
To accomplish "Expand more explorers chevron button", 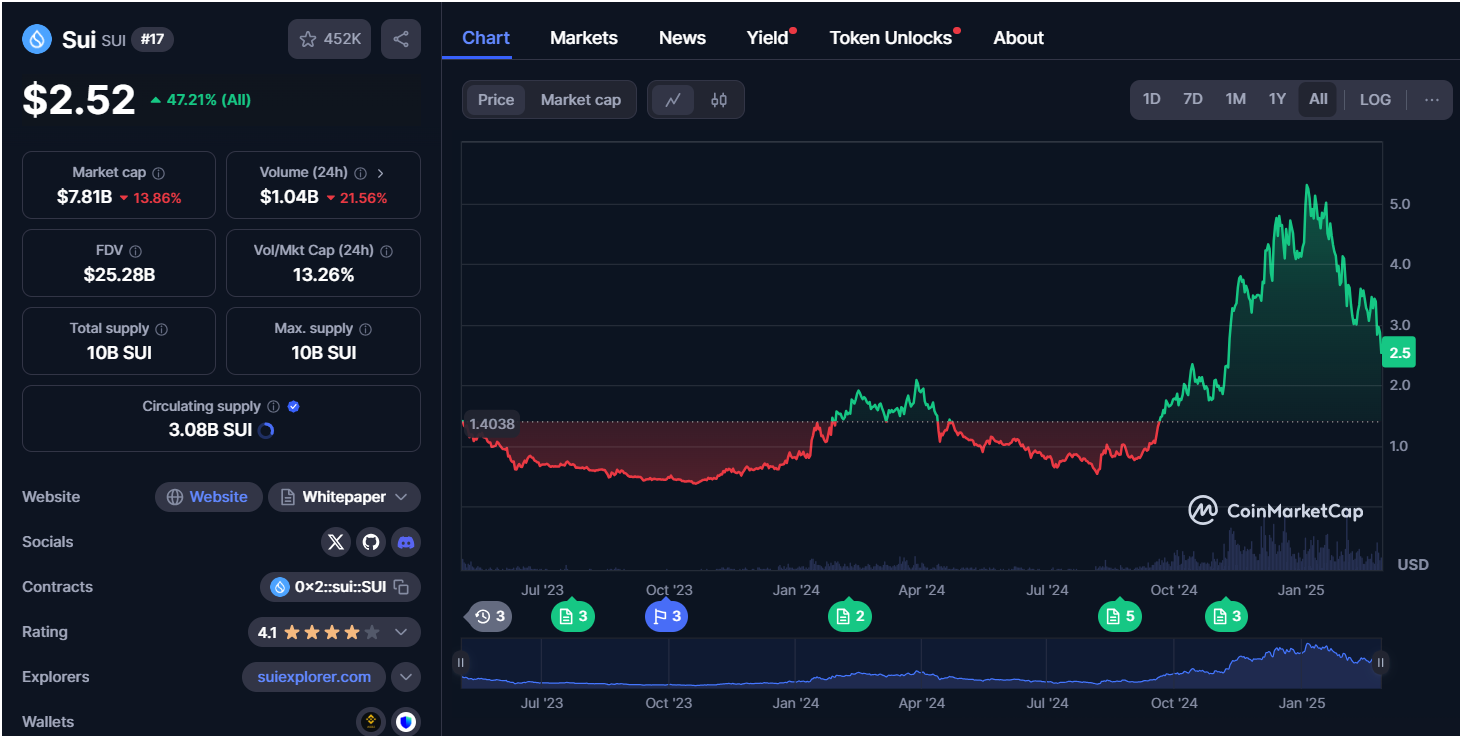I will click(x=405, y=677).
